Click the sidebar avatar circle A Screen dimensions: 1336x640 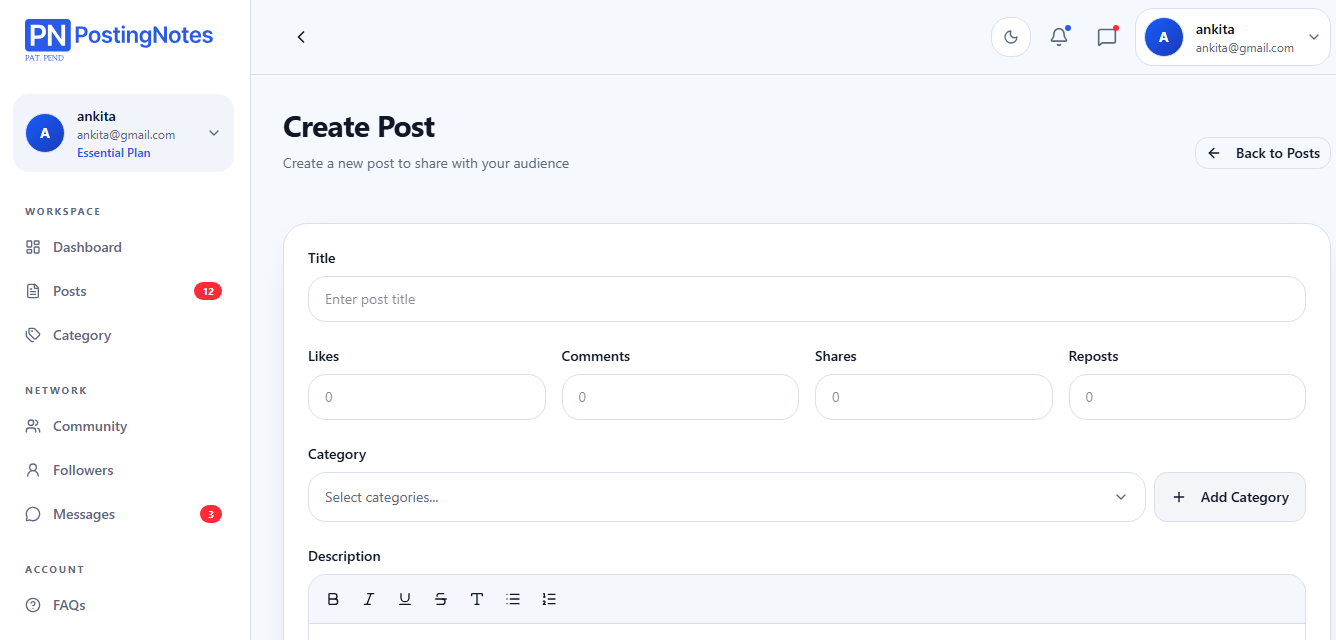[x=45, y=133]
